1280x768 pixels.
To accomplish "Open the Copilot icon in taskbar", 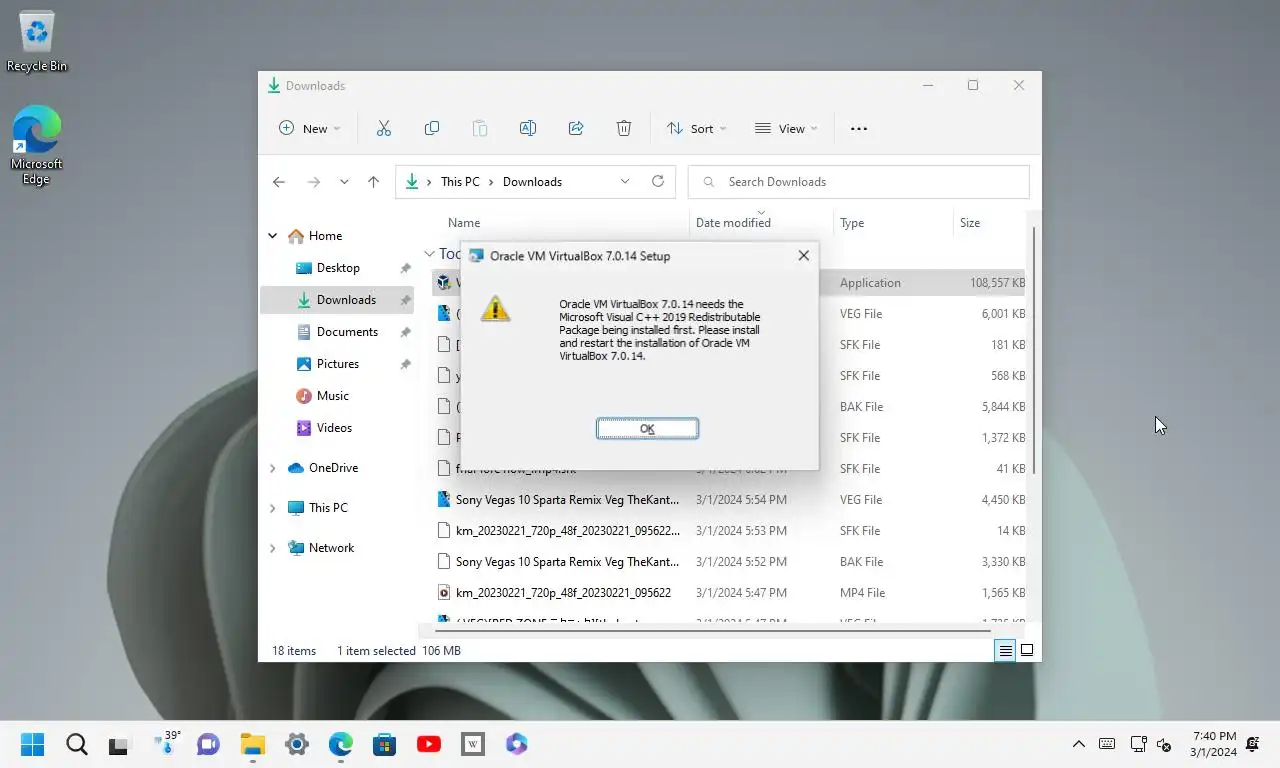I will (517, 744).
